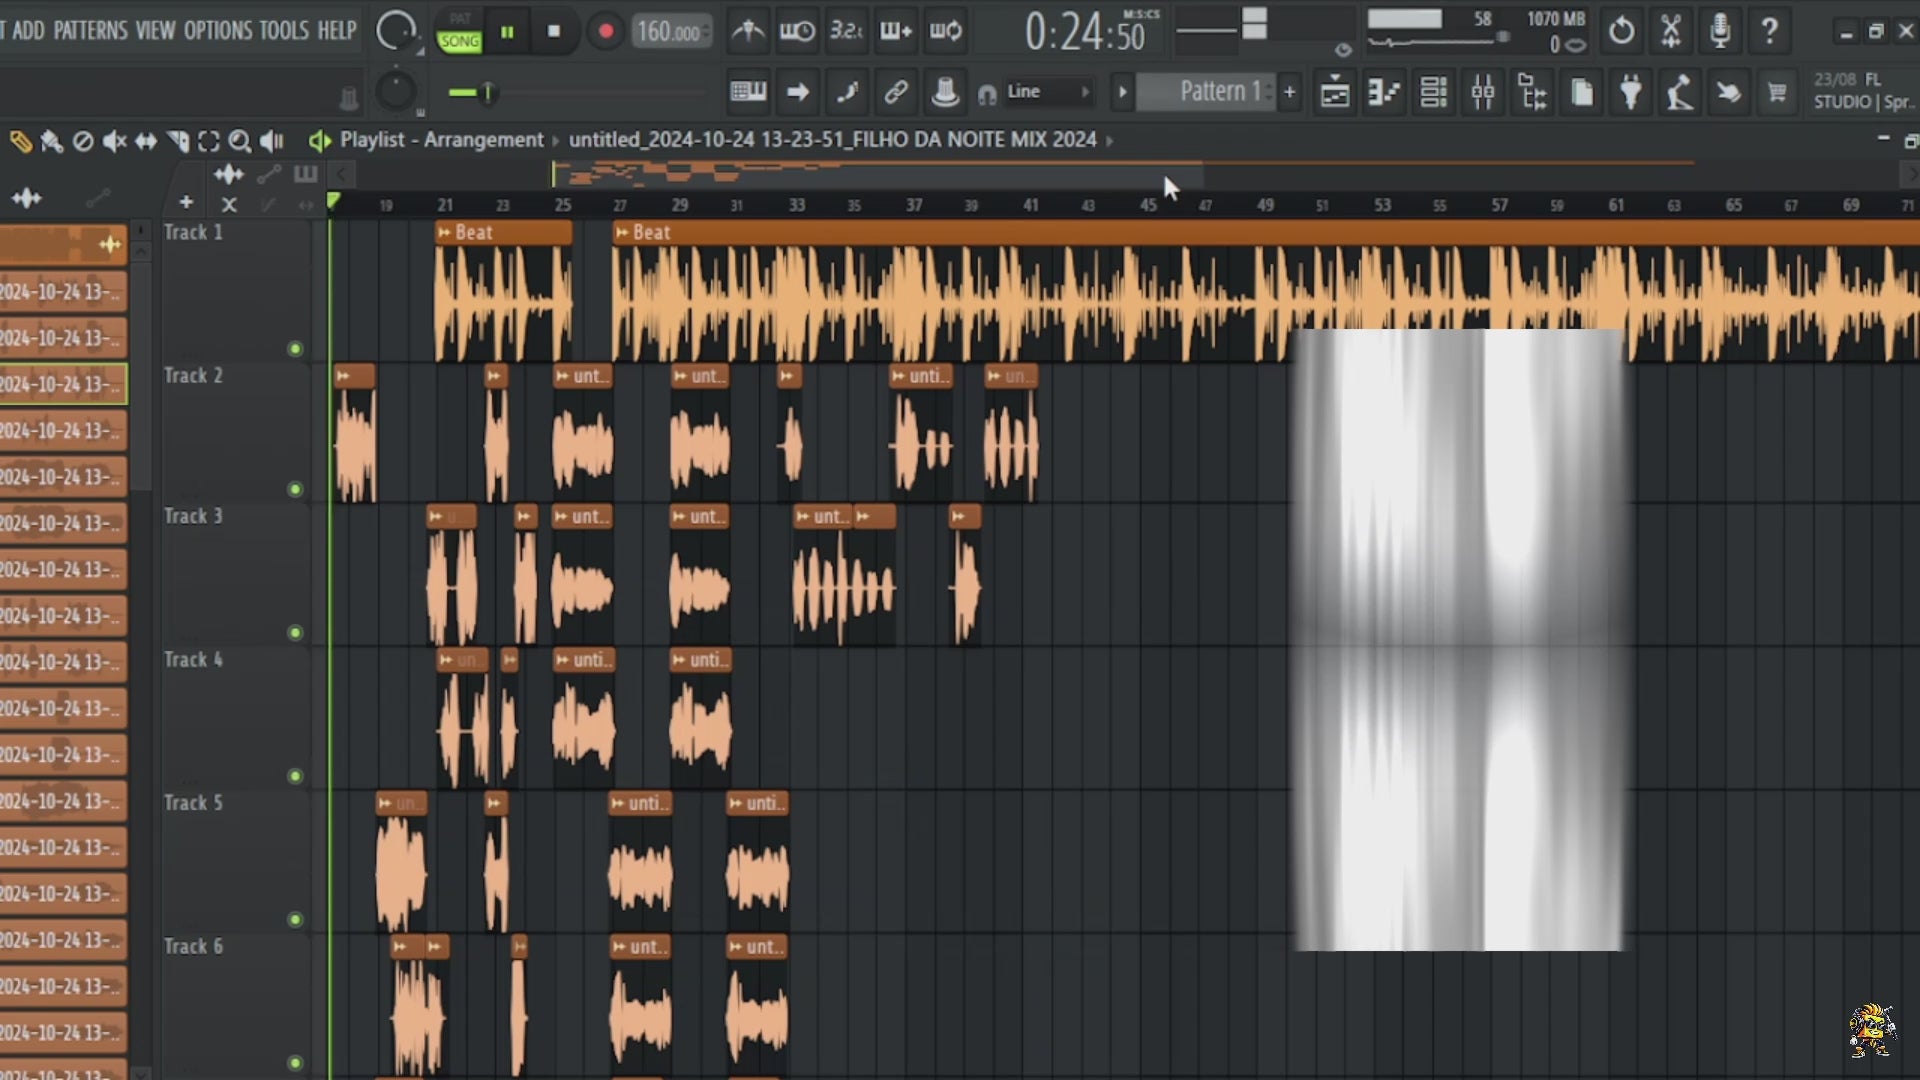Toggle the metronome icon
The image size is (1920, 1080).
click(748, 31)
